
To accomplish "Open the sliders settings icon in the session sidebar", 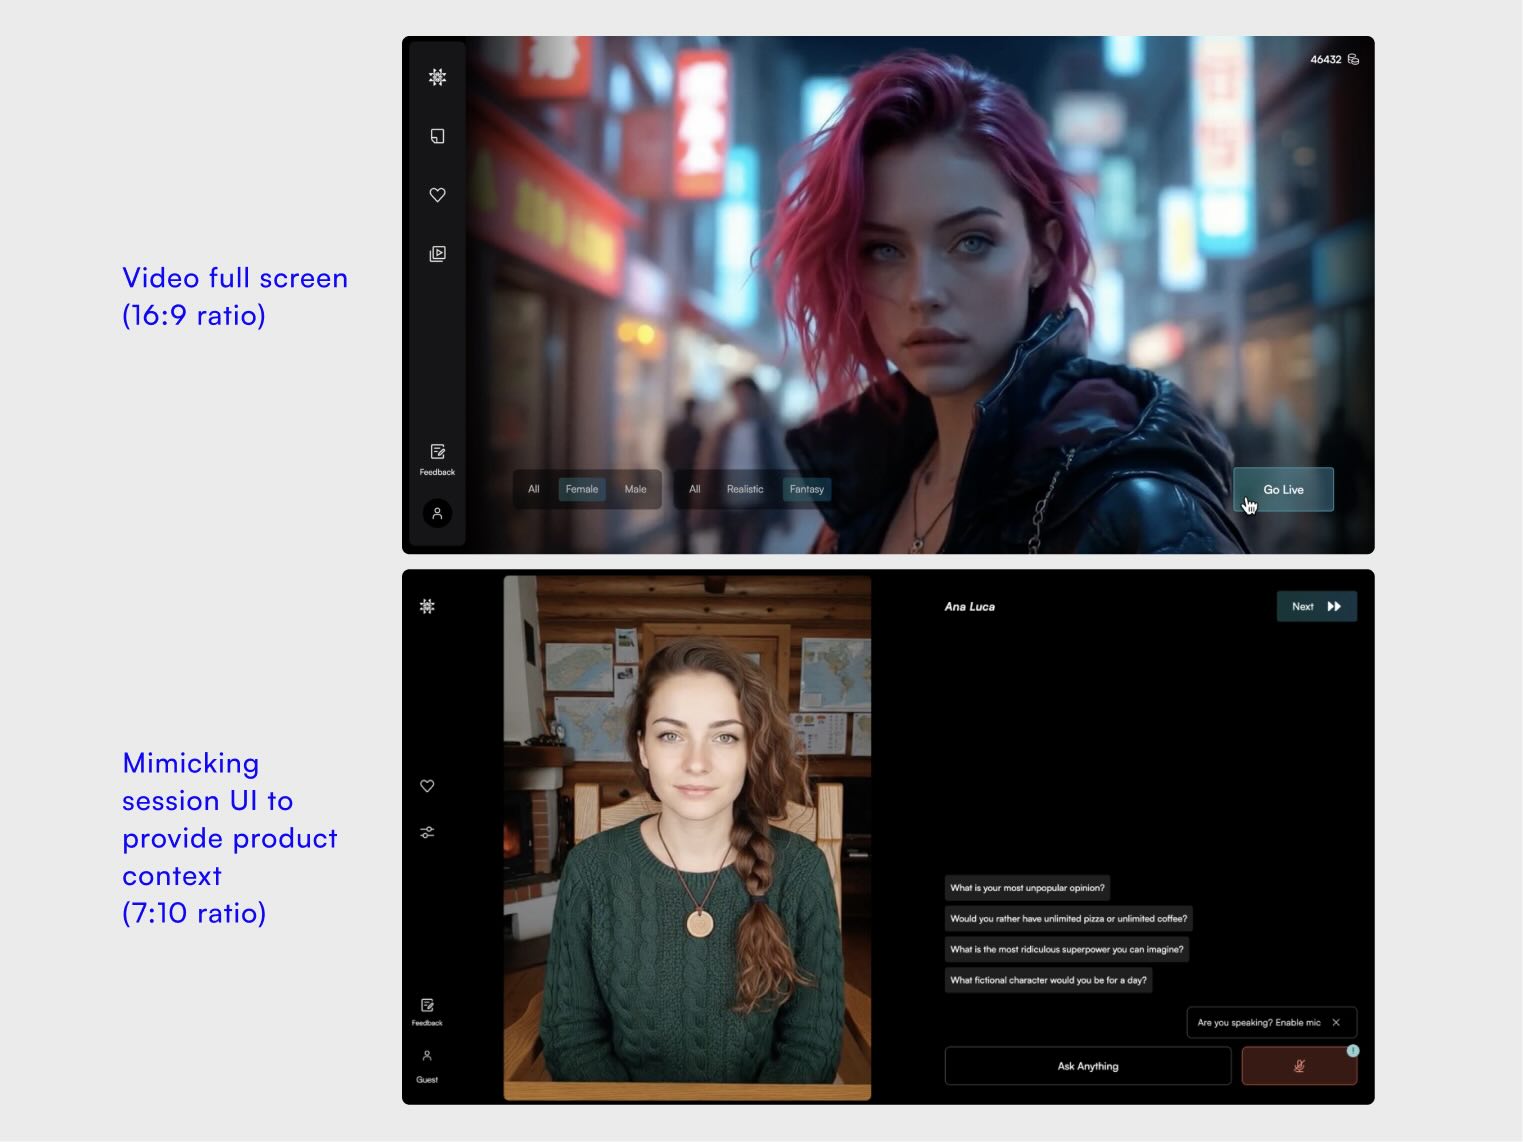I will coord(427,832).
